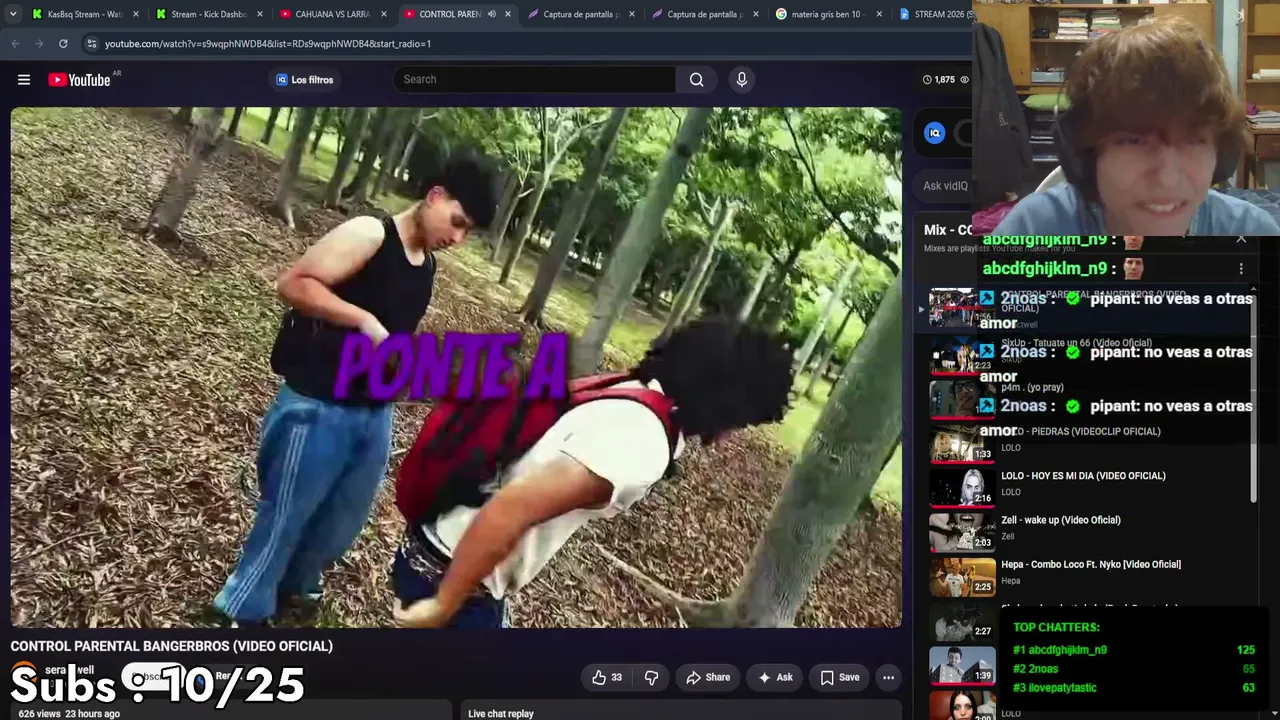Screen dimensions: 1280x720
Task: Go back in browser history
Action: [x=15, y=44]
